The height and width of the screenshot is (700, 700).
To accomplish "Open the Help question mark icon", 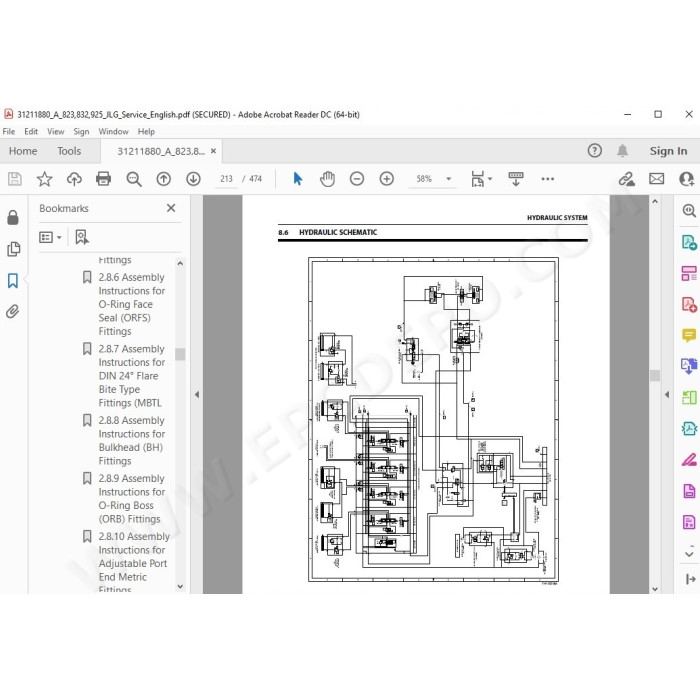I will (x=595, y=151).
